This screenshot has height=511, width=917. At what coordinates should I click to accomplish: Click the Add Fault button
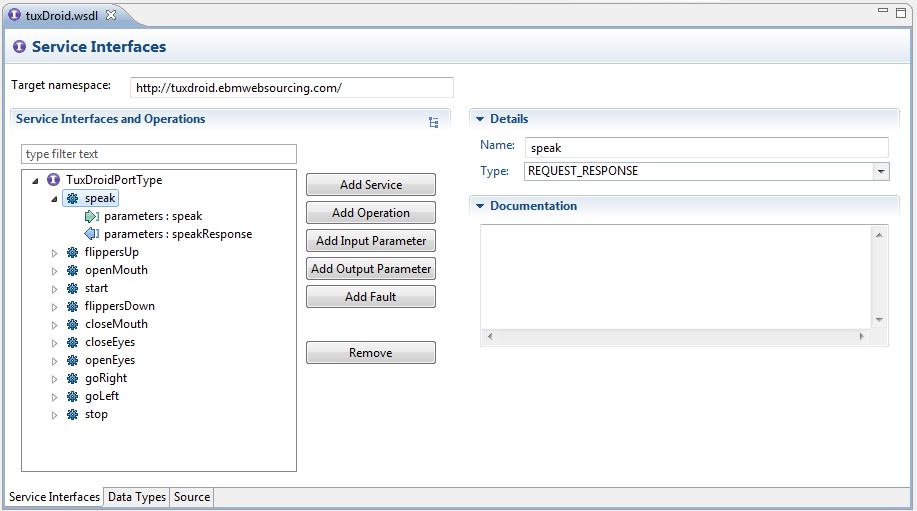pos(370,297)
